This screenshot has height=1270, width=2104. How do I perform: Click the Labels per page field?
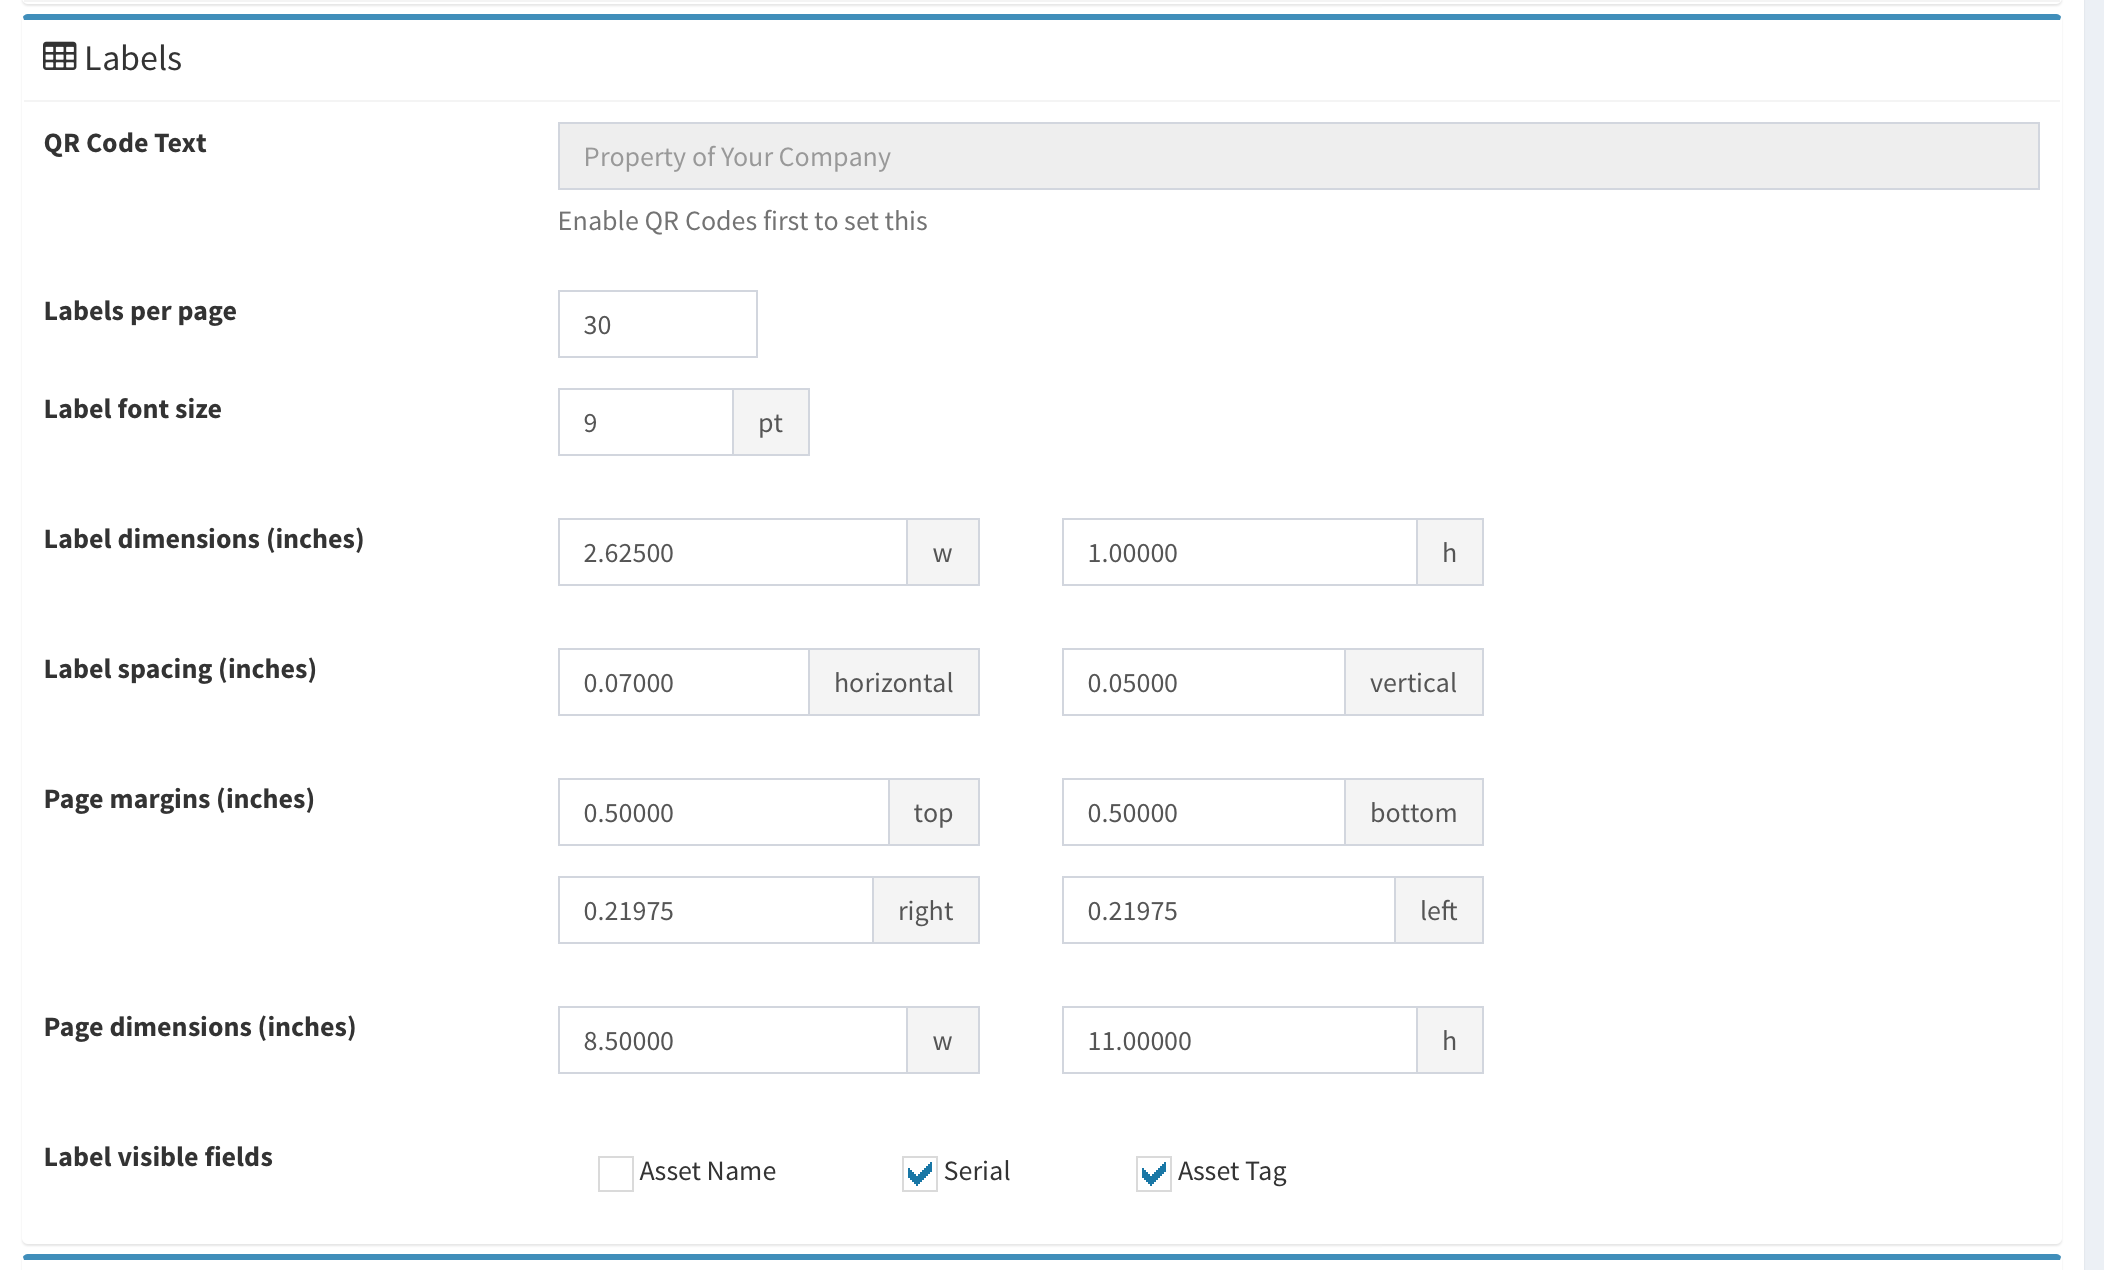pos(657,324)
